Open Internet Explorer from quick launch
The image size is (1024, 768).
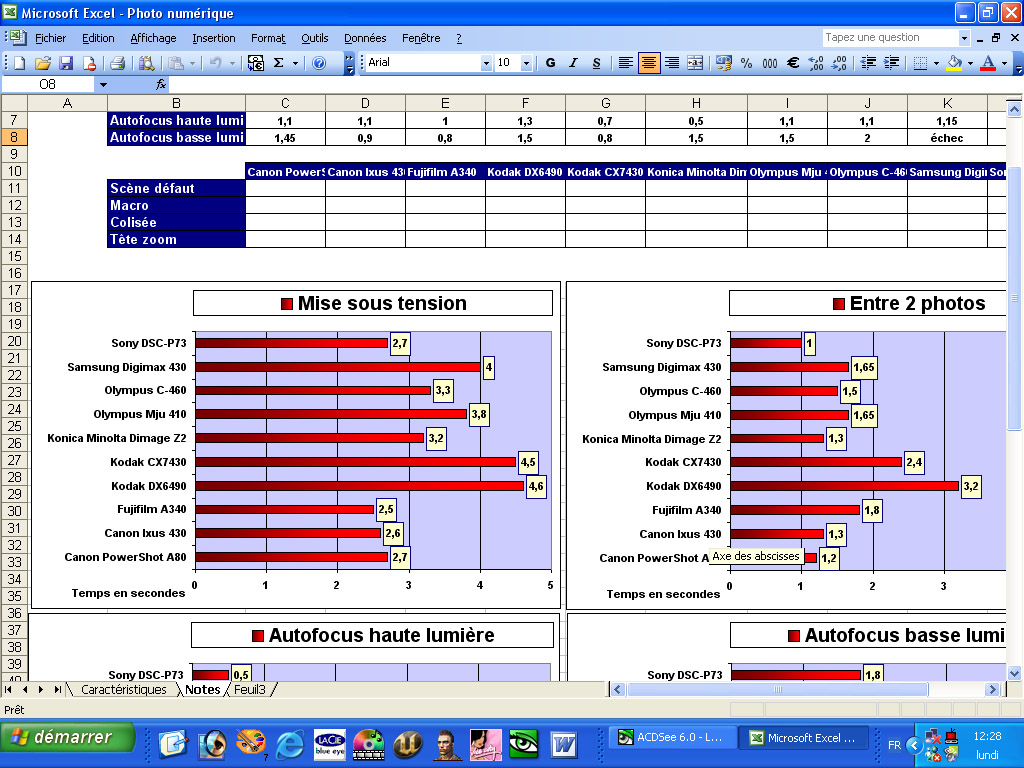pos(290,744)
